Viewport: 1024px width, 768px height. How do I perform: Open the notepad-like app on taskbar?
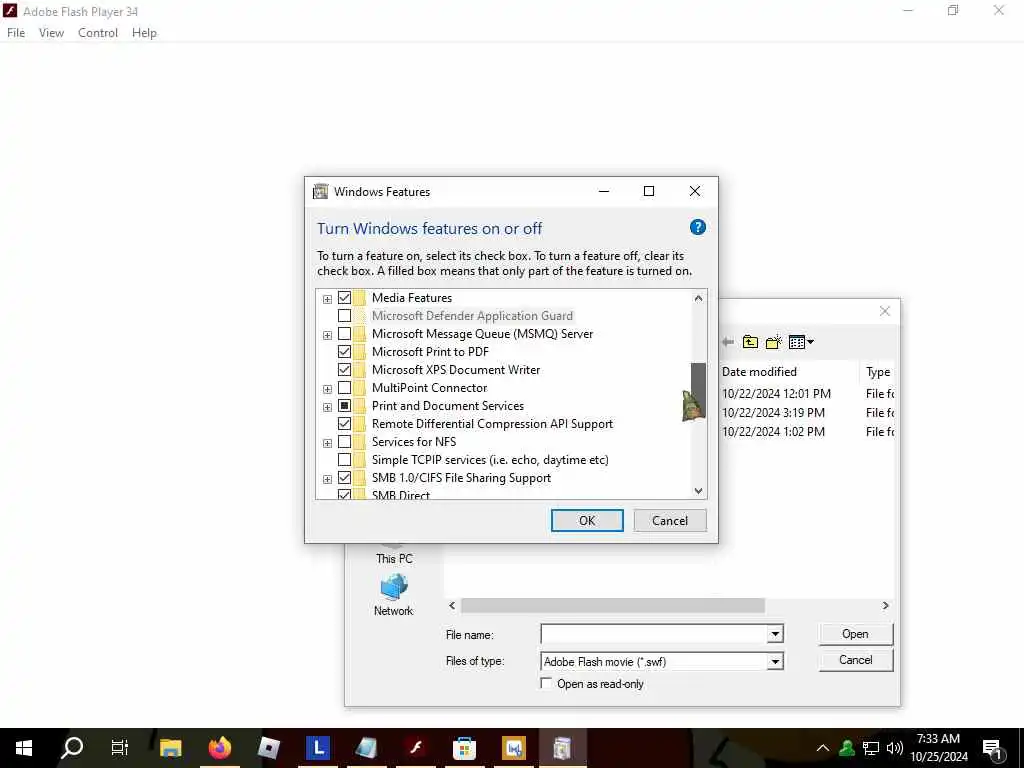[366, 748]
